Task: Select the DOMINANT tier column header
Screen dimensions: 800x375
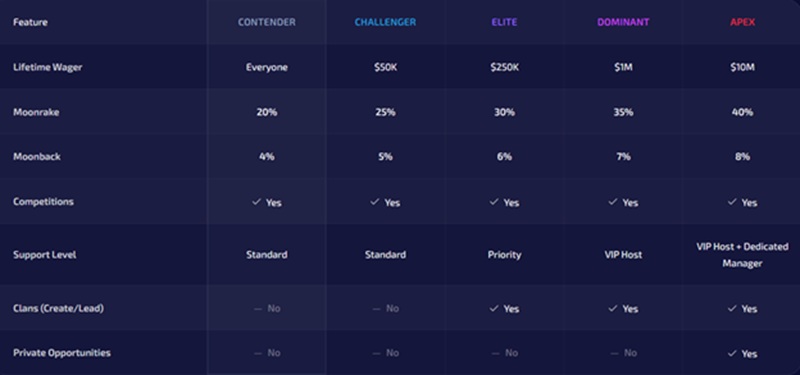Action: click(623, 22)
